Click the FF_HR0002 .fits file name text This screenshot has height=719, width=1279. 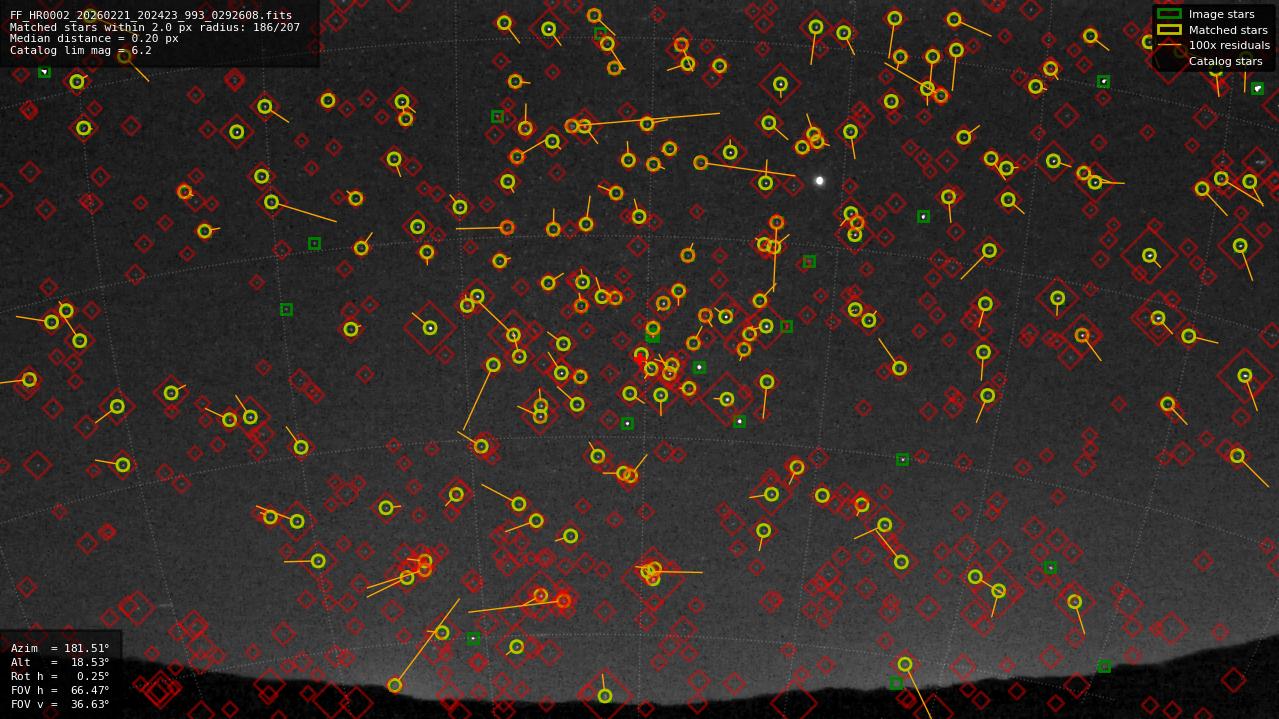(x=151, y=16)
